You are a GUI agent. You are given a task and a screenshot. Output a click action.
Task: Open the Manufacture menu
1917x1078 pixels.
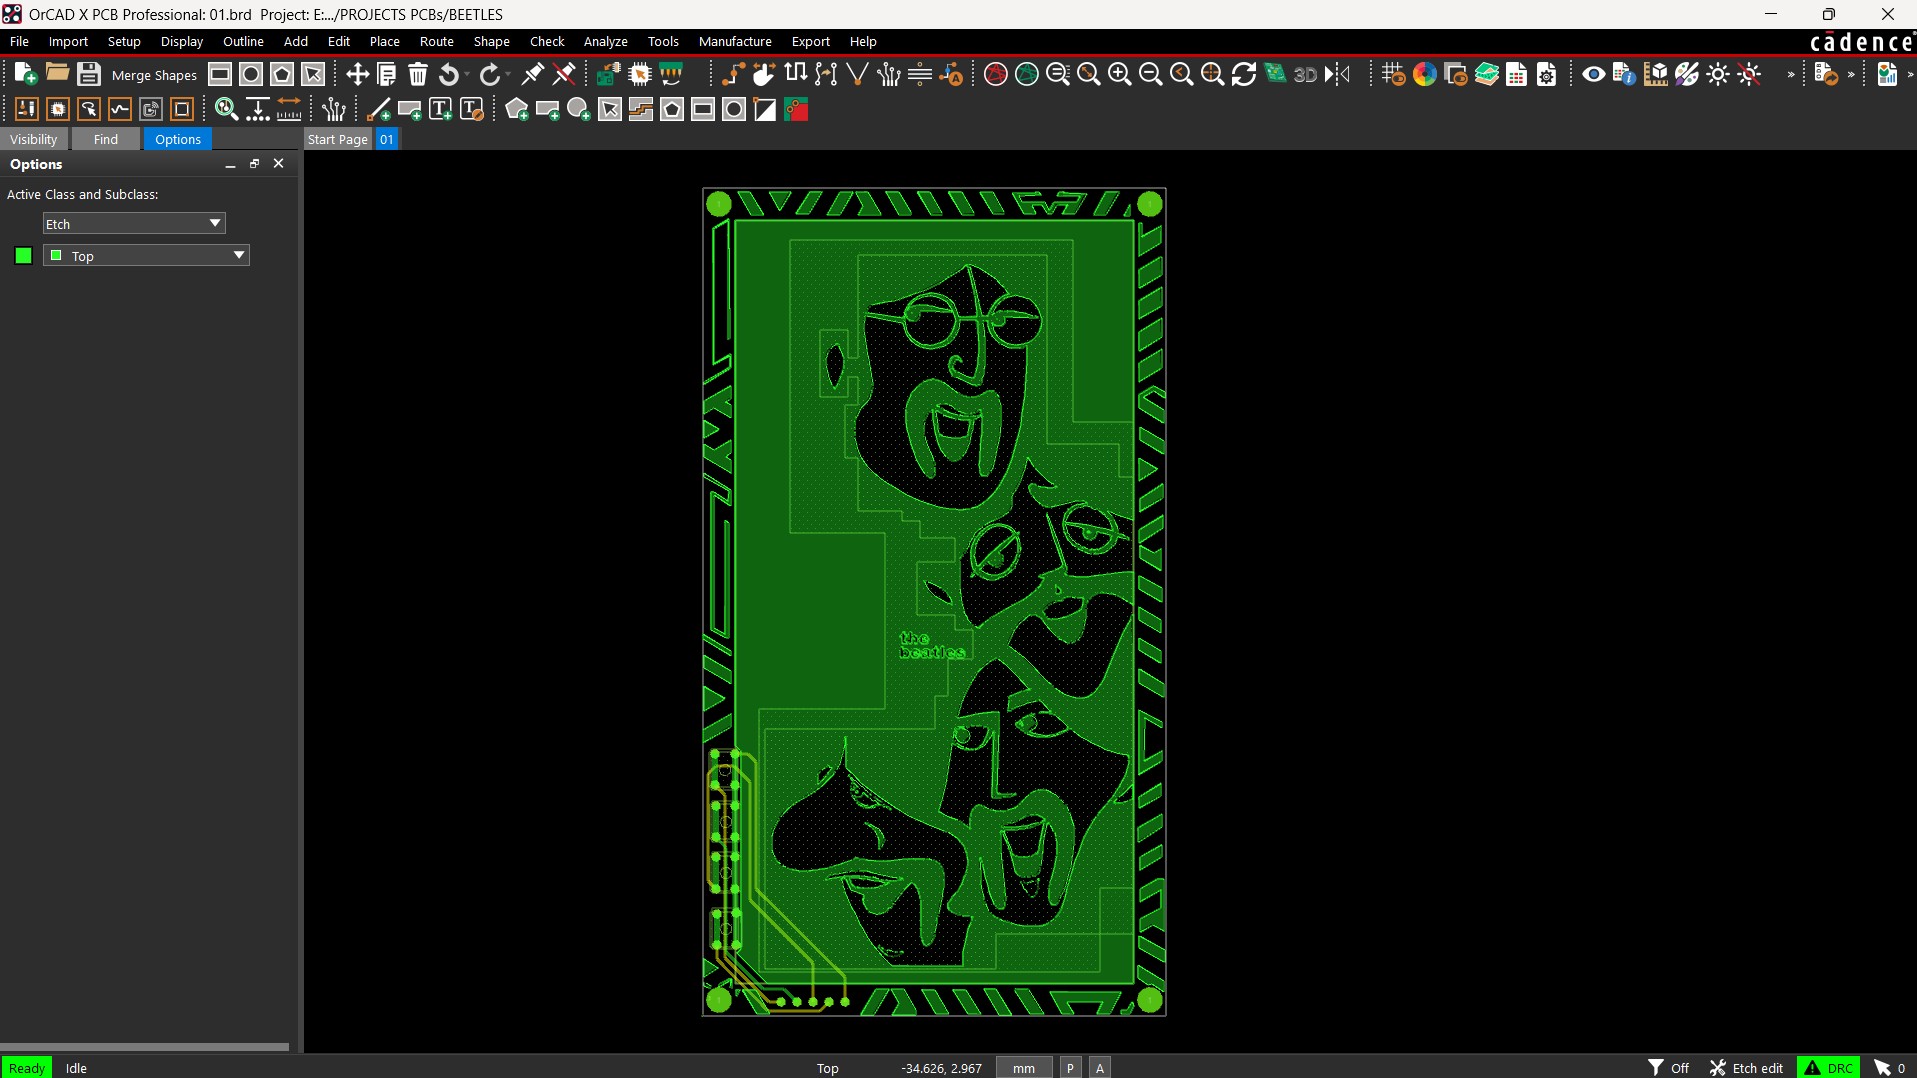734,41
